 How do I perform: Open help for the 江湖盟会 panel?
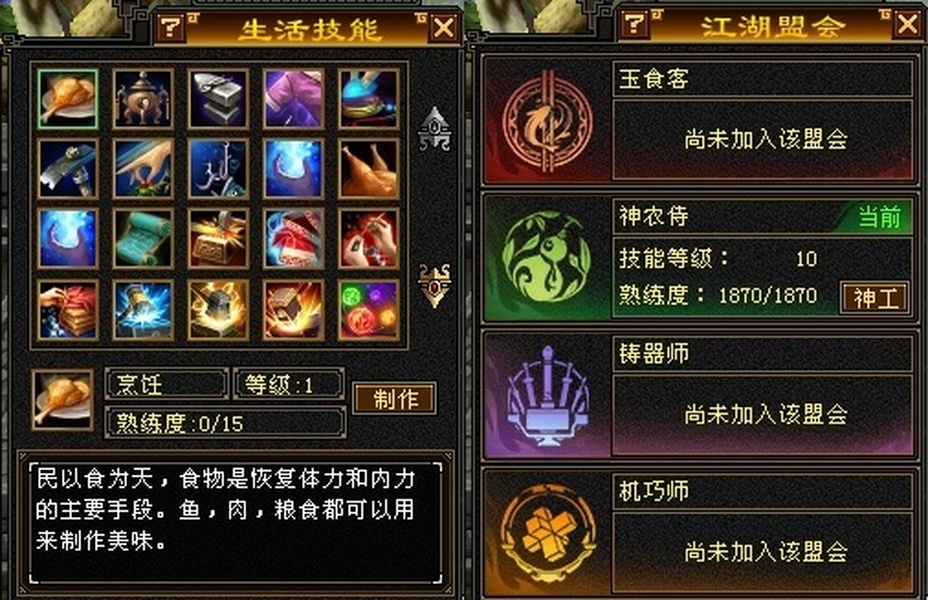coord(634,24)
